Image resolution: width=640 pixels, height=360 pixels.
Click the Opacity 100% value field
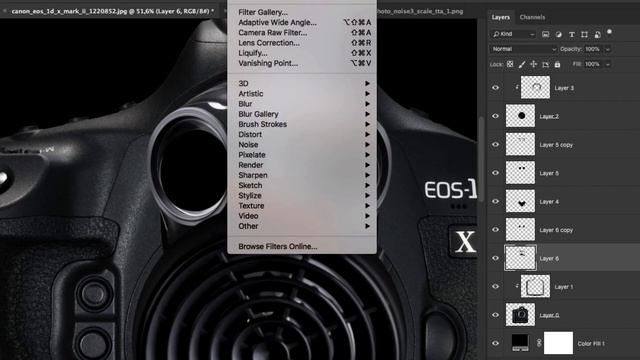coord(593,49)
